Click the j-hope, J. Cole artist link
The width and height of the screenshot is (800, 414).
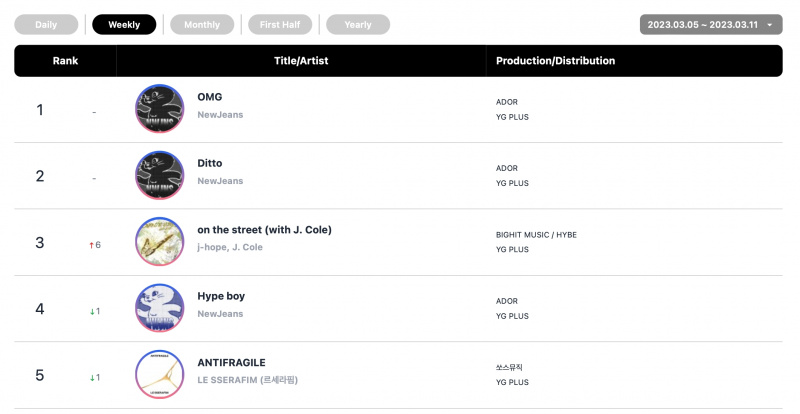pyautogui.click(x=230, y=247)
